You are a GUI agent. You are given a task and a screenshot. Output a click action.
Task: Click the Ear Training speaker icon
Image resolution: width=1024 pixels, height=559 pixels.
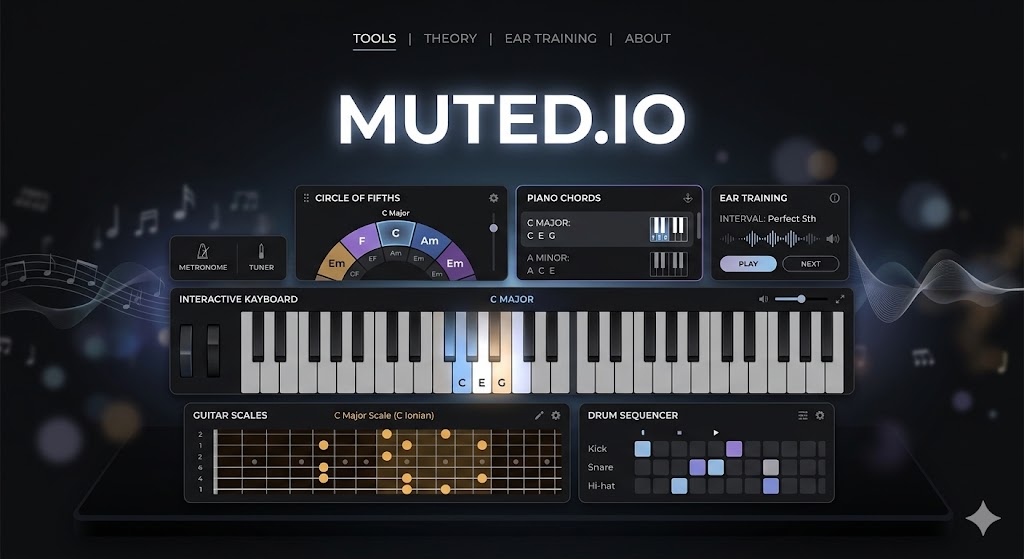pyautogui.click(x=833, y=239)
